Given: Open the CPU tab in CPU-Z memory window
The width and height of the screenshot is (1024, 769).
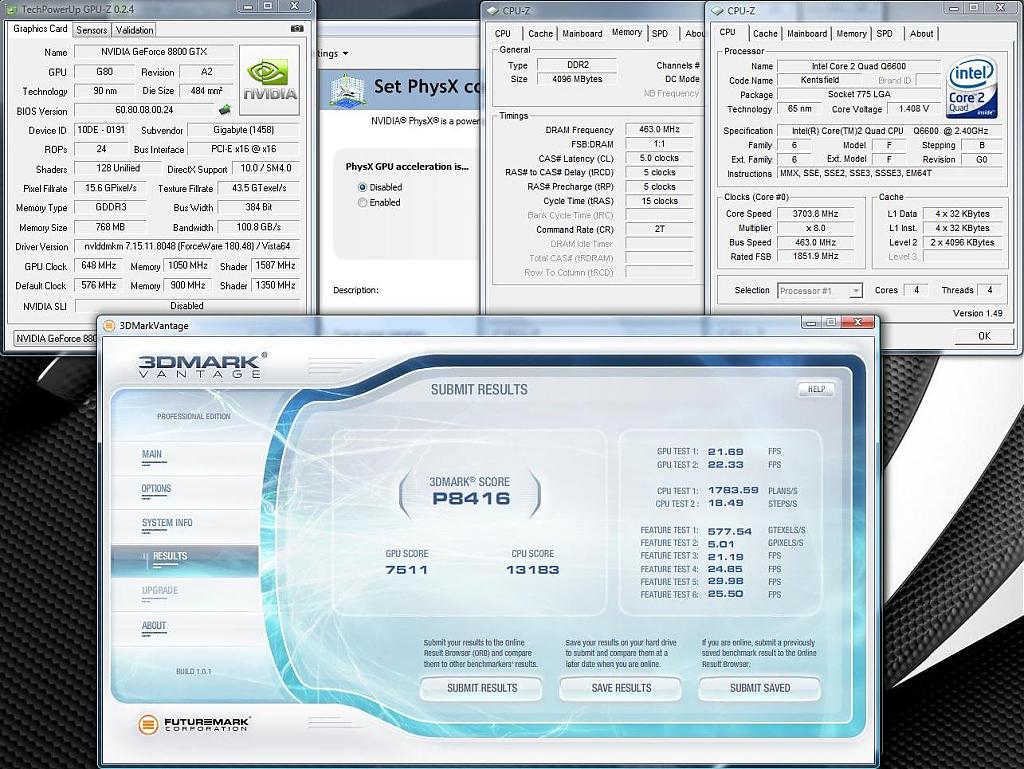Looking at the screenshot, I should tap(503, 34).
